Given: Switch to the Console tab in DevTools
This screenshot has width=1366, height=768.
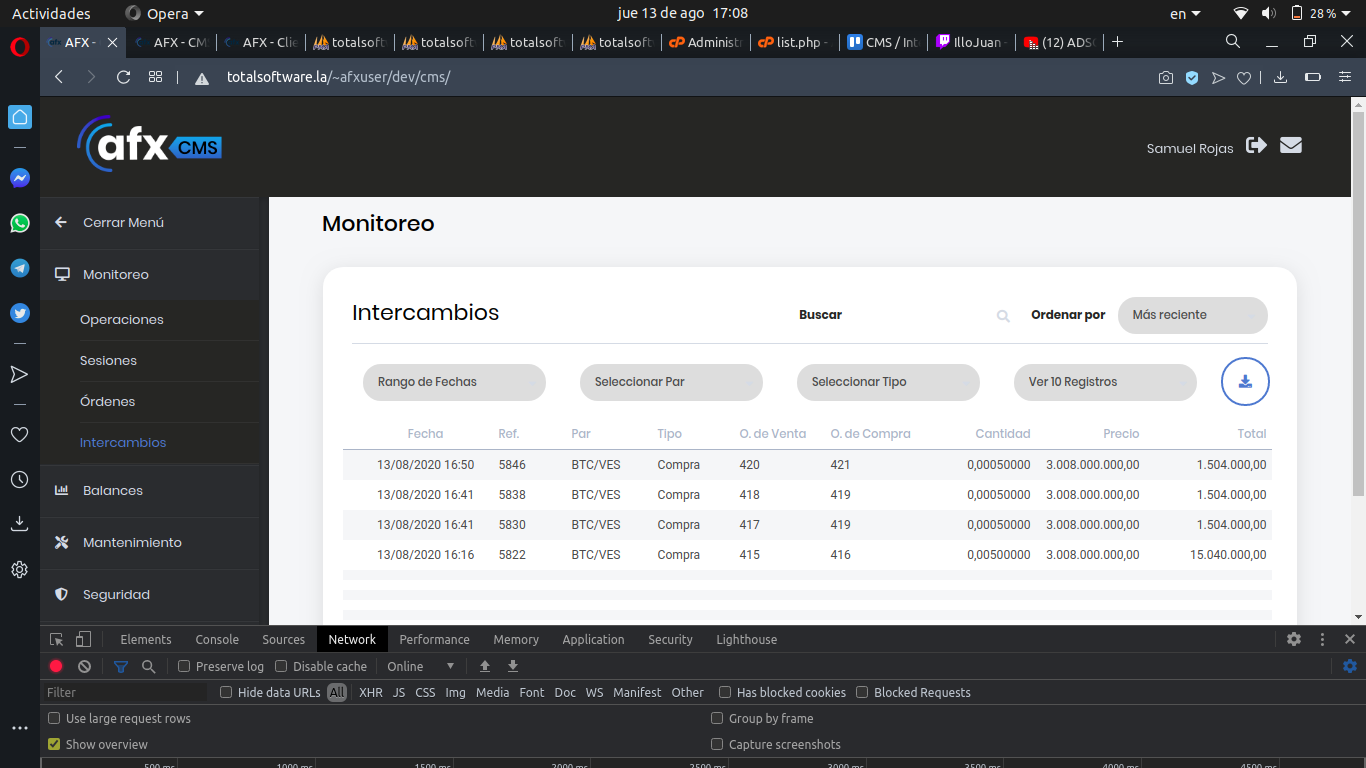Looking at the screenshot, I should [x=217, y=639].
